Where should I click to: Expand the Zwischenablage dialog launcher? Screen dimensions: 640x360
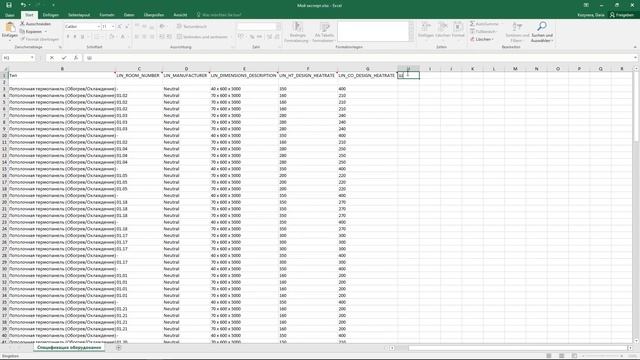60,47
